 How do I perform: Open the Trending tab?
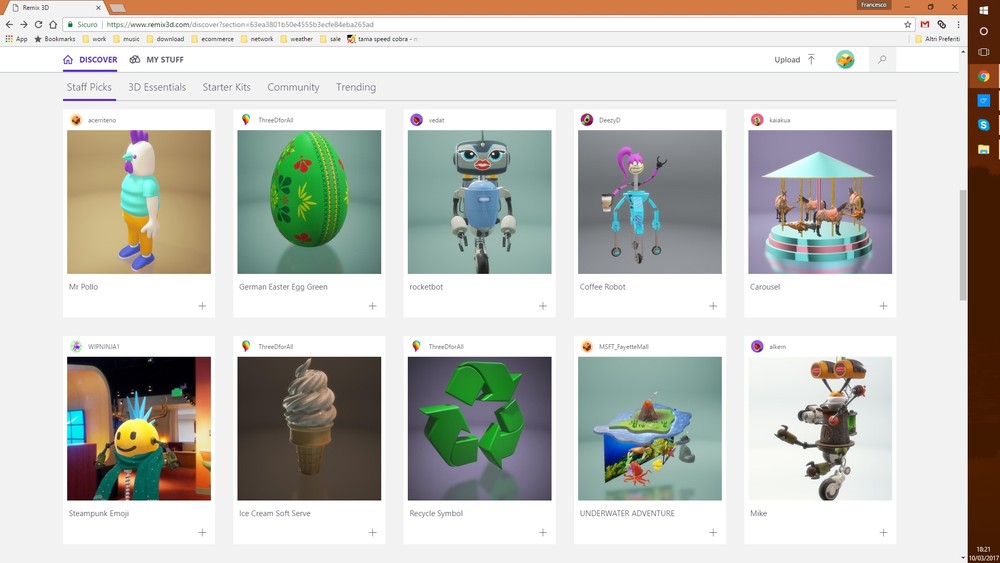click(x=356, y=87)
